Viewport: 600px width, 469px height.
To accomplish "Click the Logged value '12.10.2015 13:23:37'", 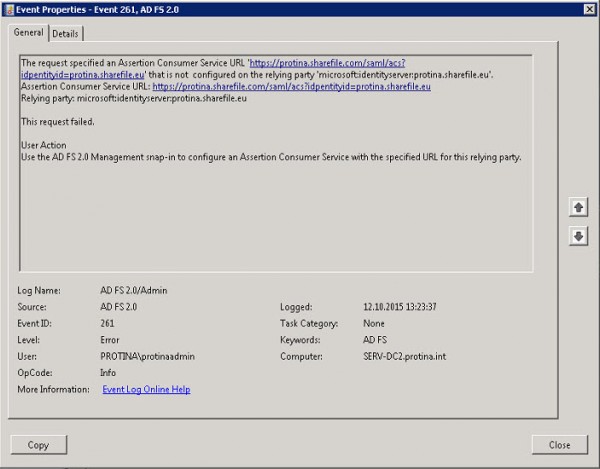I will 399,307.
